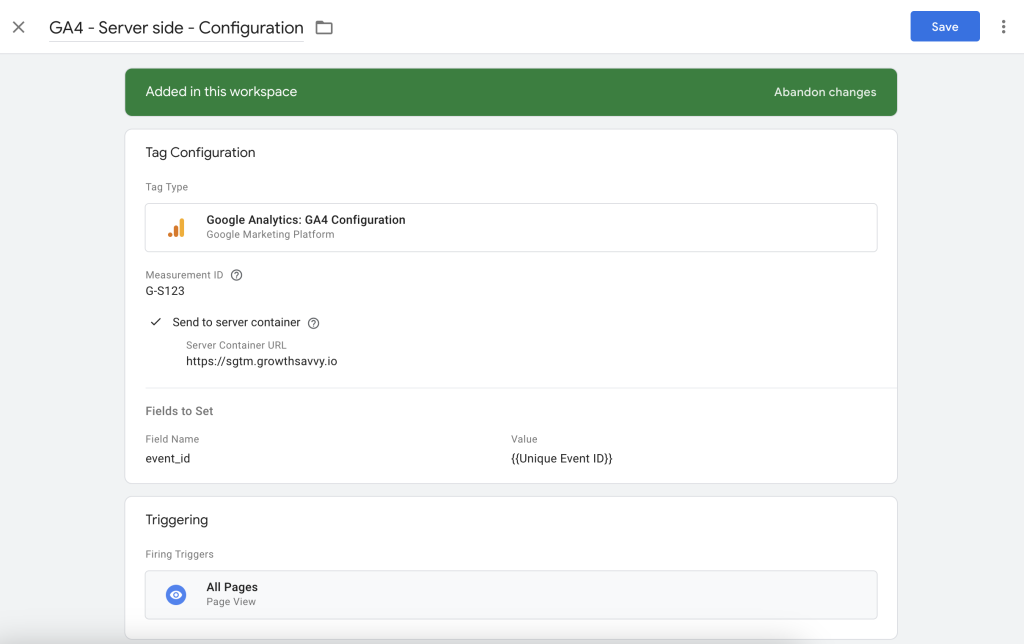Select the GA4 Configuration tag type card
This screenshot has height=644, width=1024.
(x=511, y=227)
